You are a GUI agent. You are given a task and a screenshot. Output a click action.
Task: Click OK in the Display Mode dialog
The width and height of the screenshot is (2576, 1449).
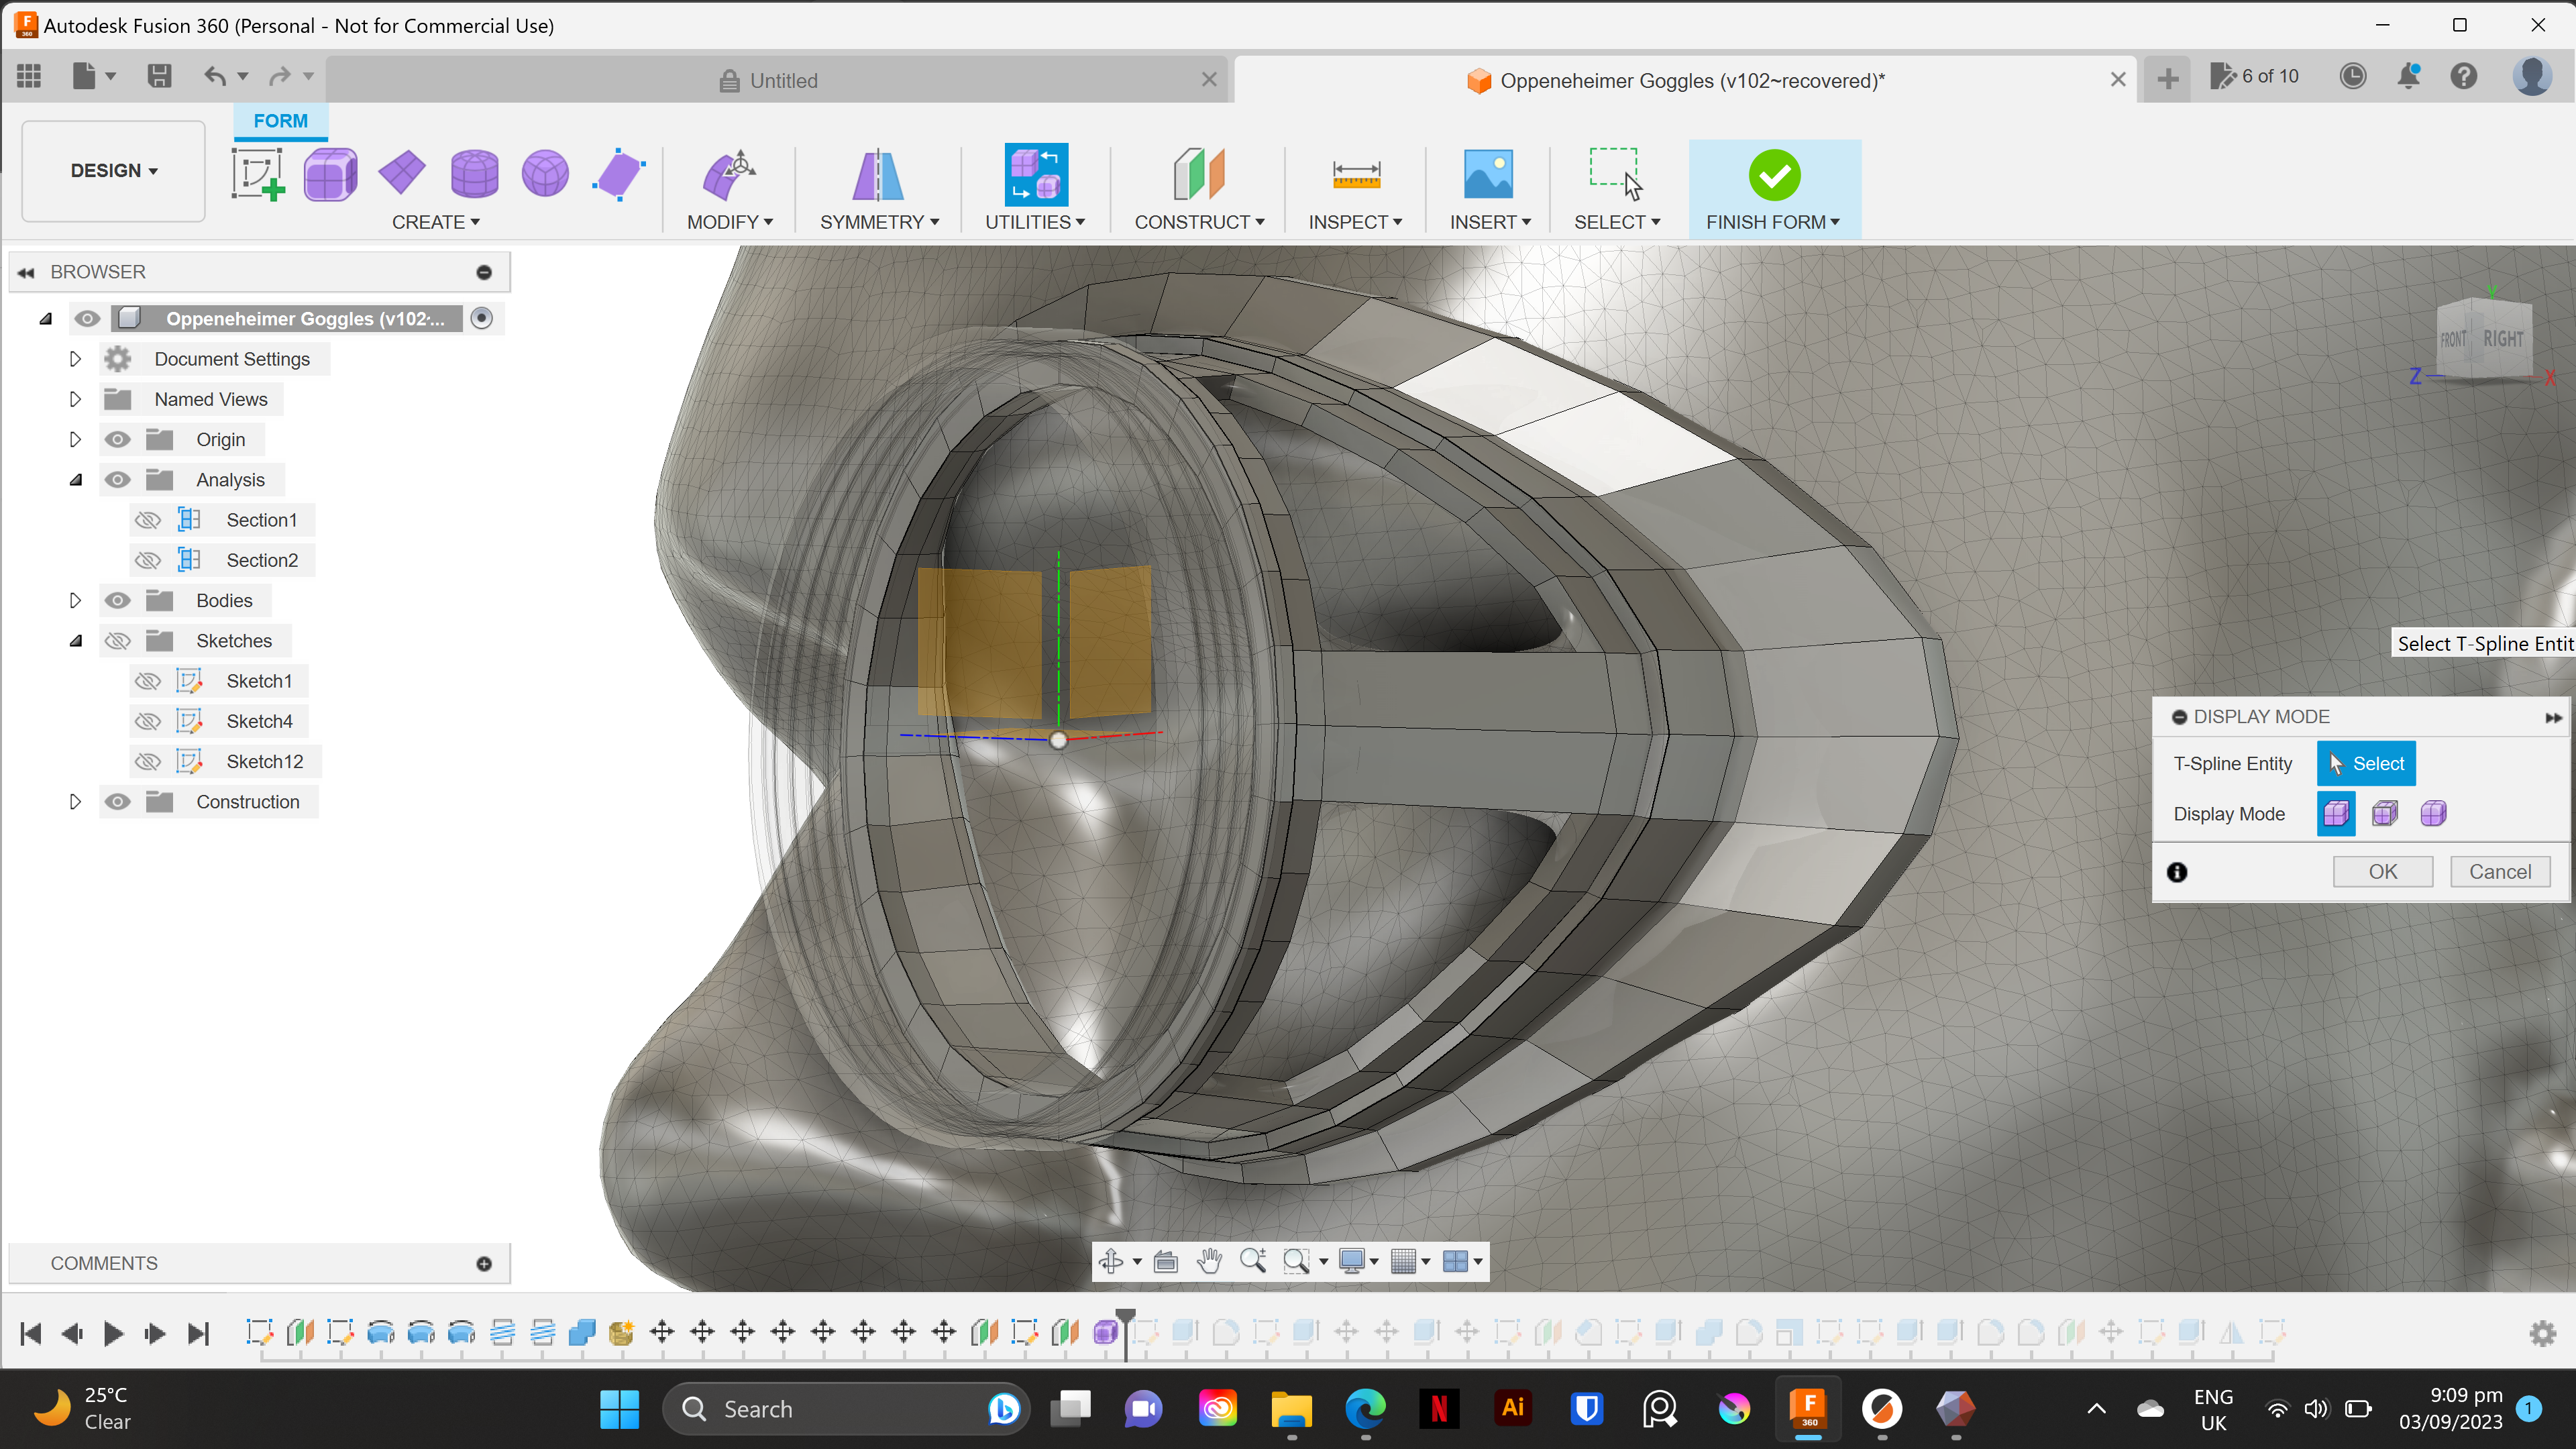click(x=2383, y=871)
